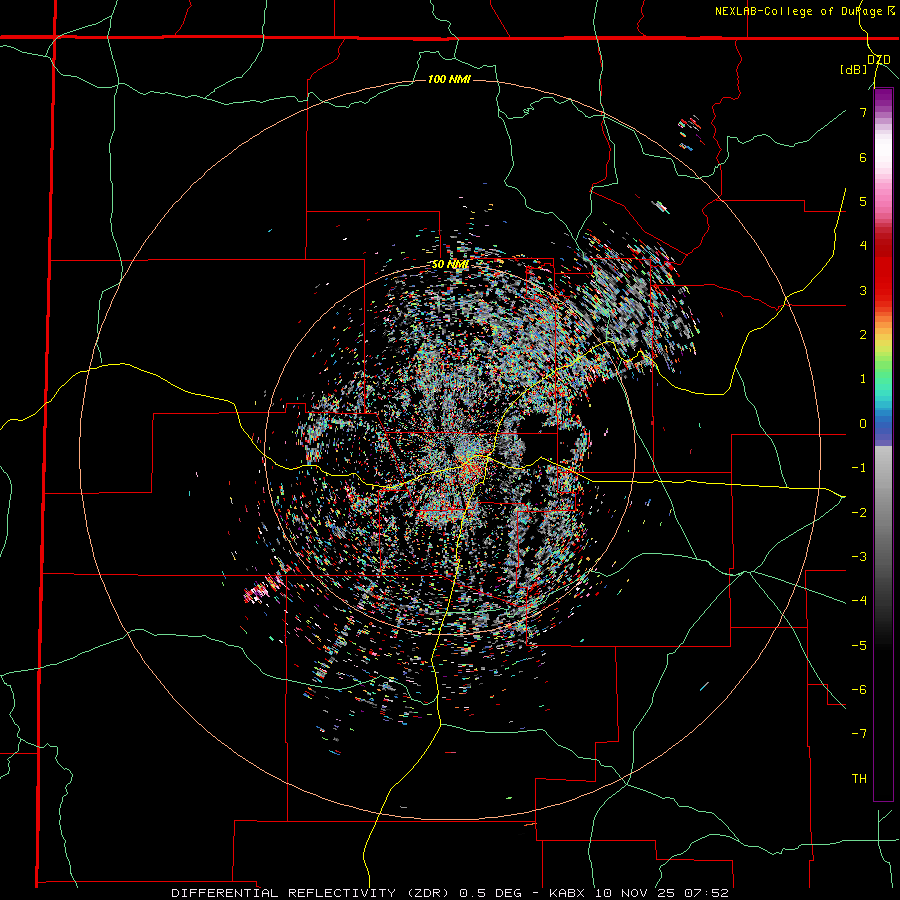
Task: Click the -4 value on color scale
Action: (x=859, y=600)
